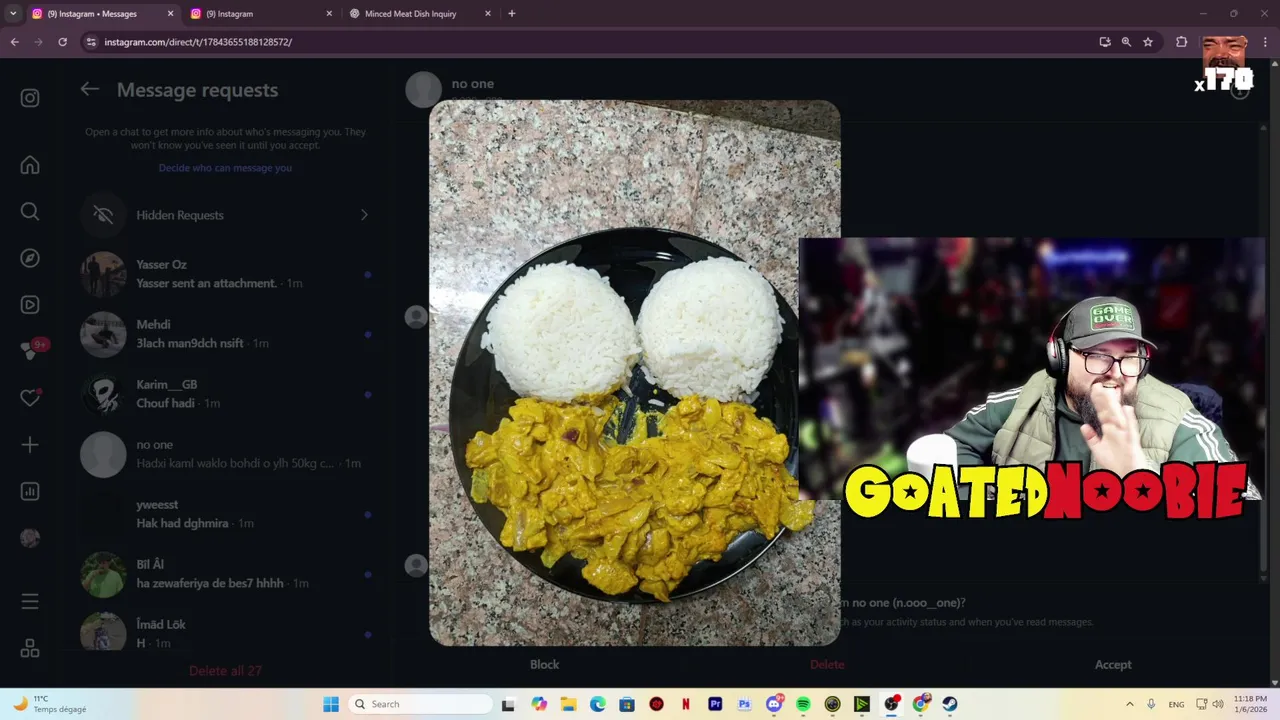Open the Reels icon in the sidebar
The height and width of the screenshot is (720, 1280).
(x=30, y=305)
